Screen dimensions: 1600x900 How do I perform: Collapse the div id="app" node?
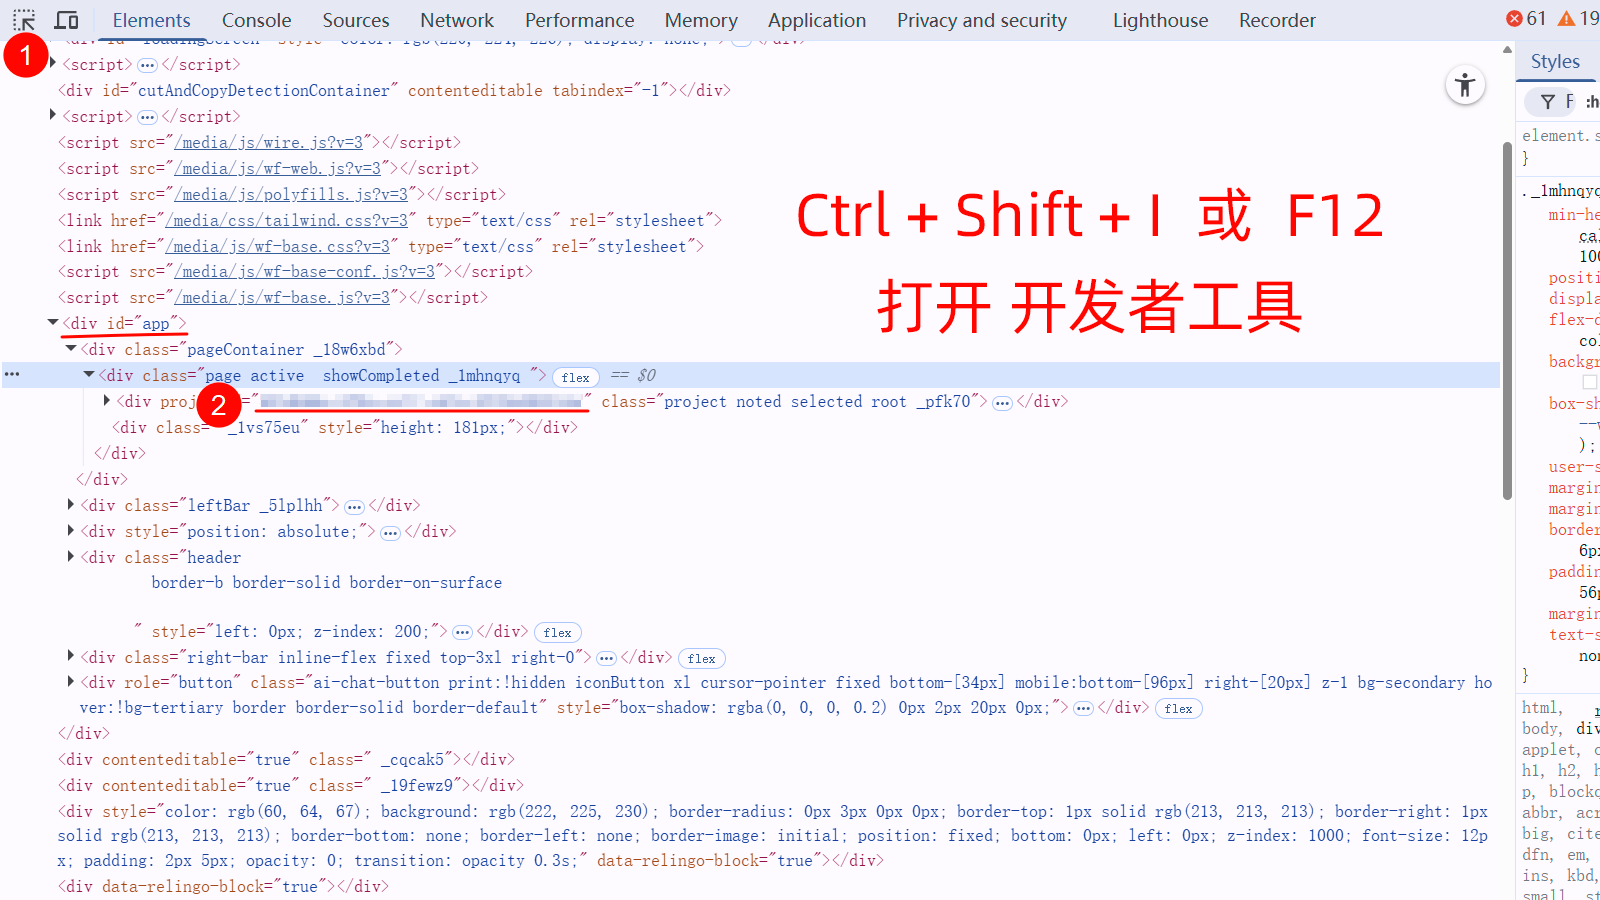(53, 323)
